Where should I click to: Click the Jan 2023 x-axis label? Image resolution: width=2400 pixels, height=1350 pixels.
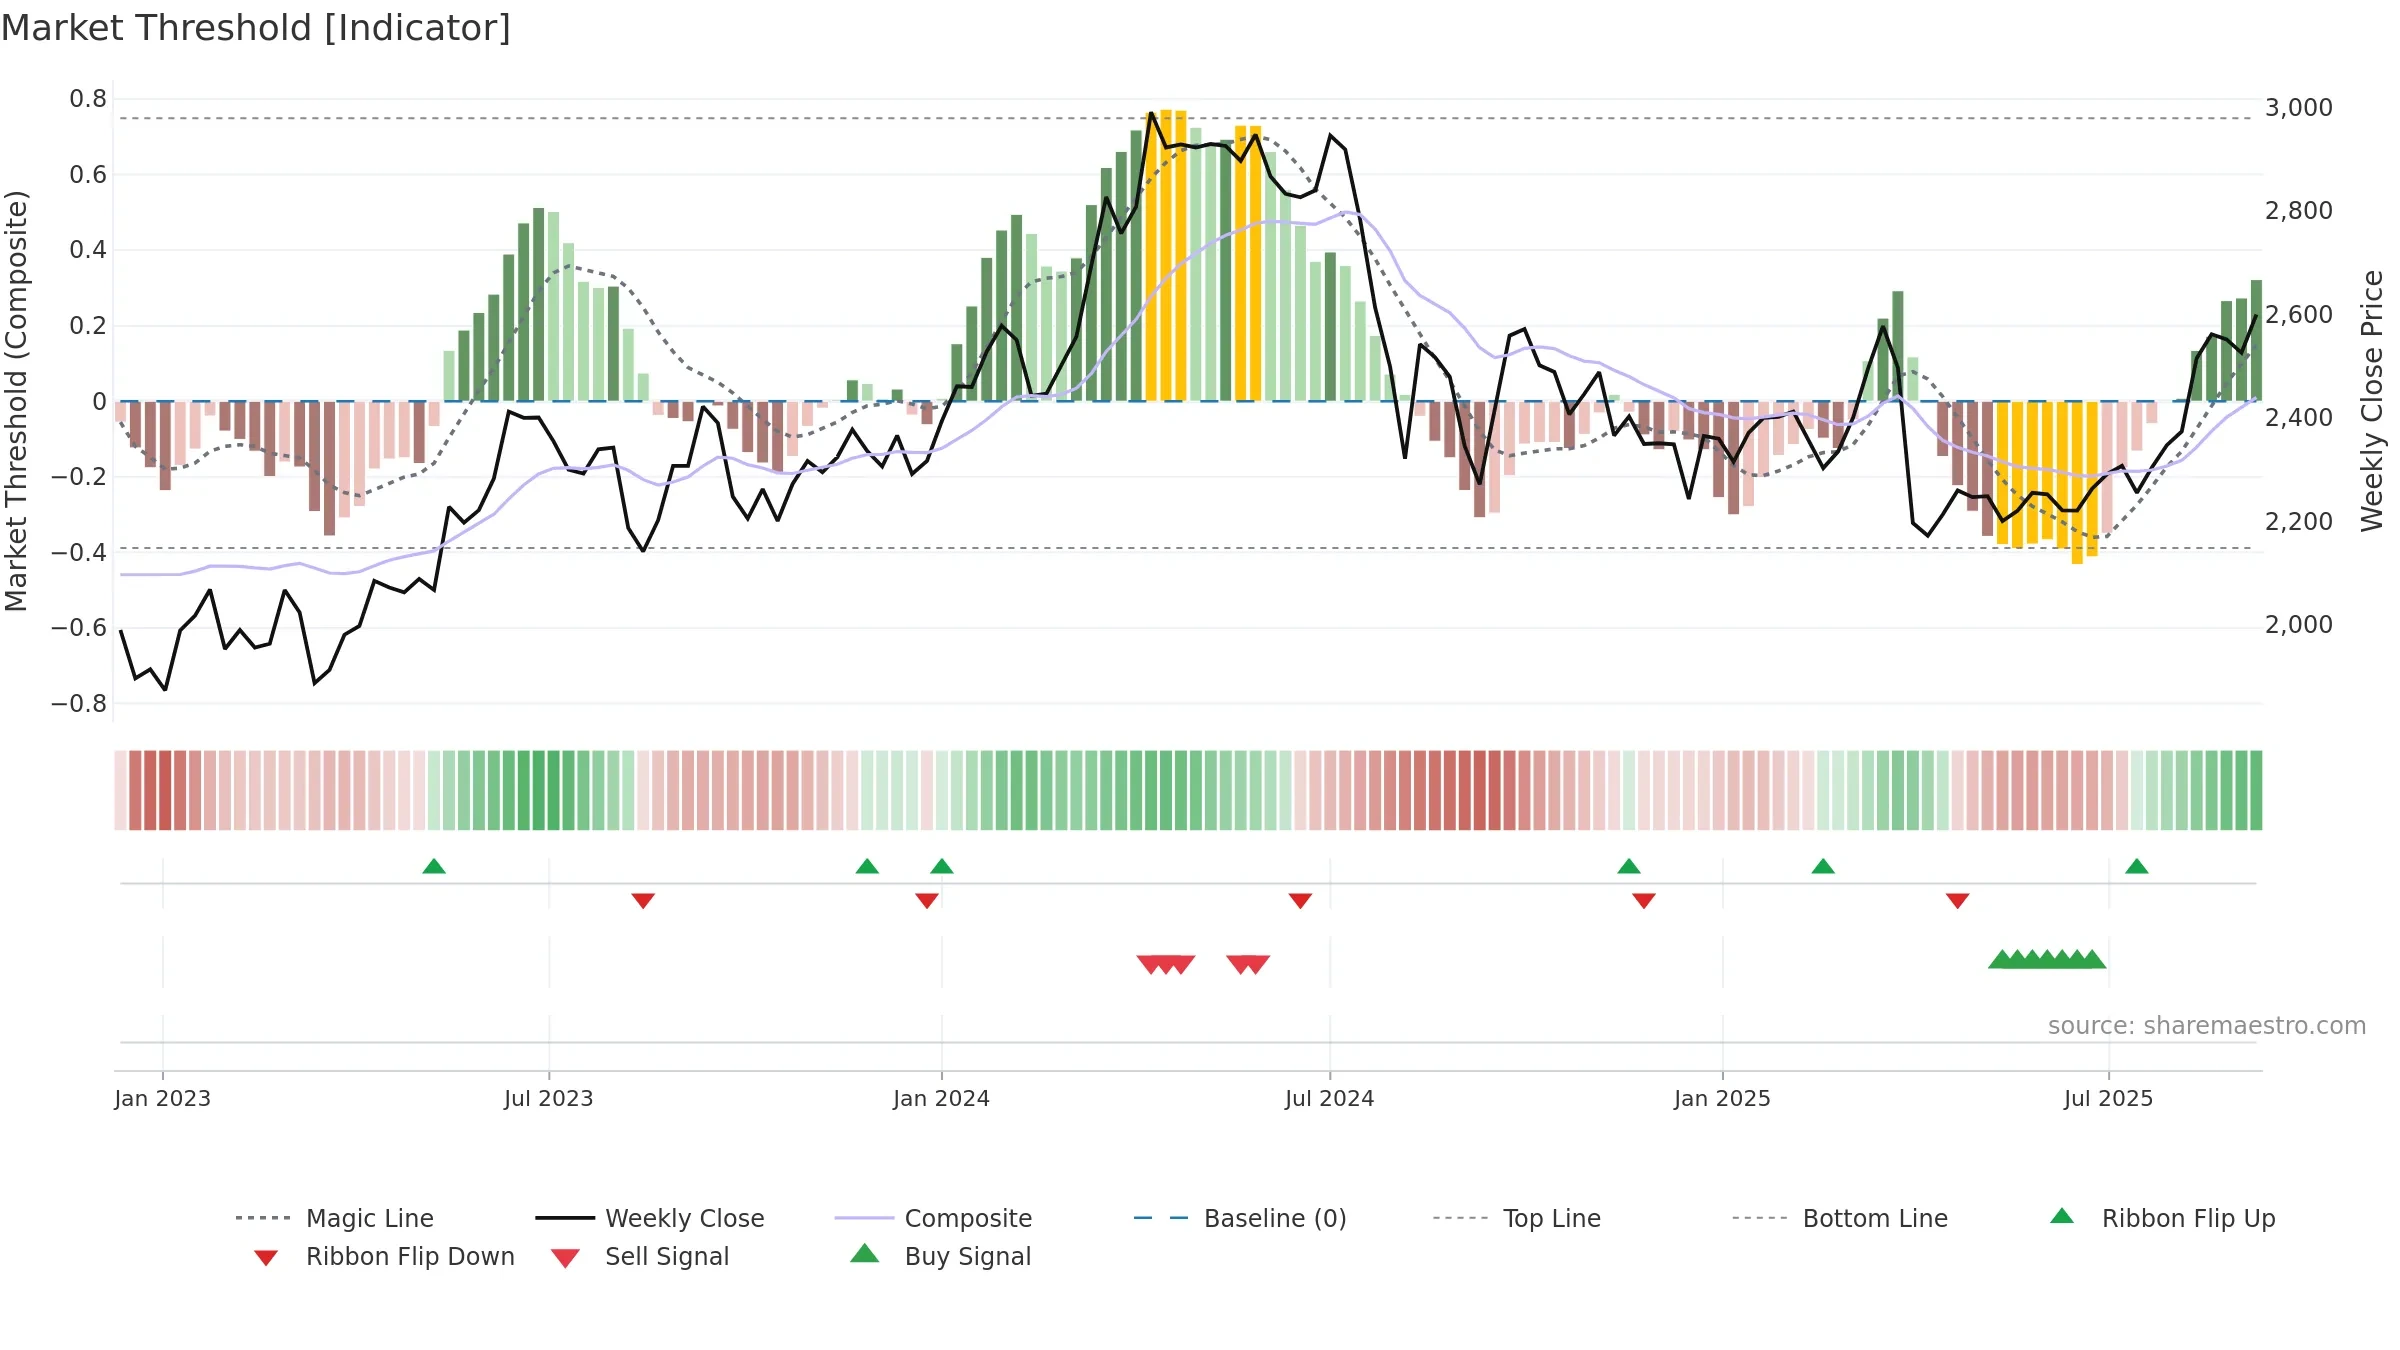click(x=163, y=1098)
